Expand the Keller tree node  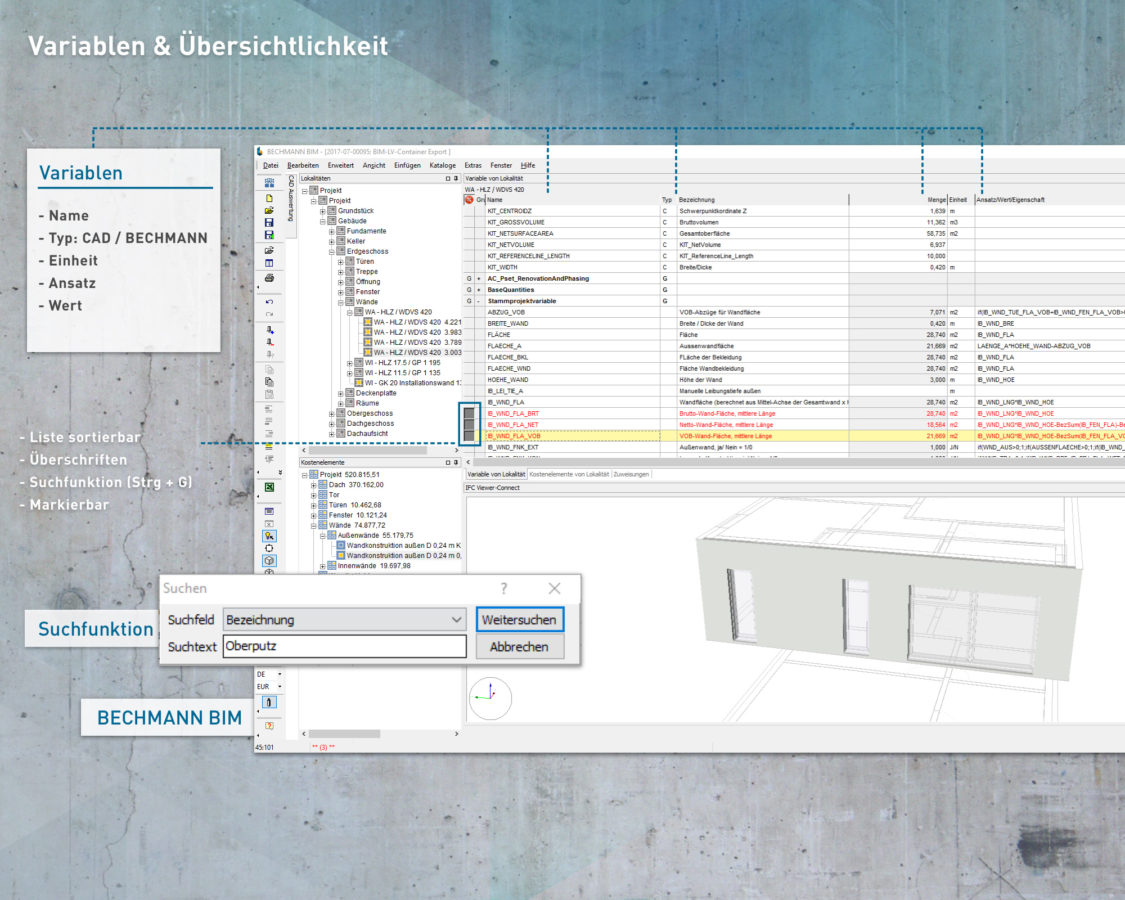point(331,241)
